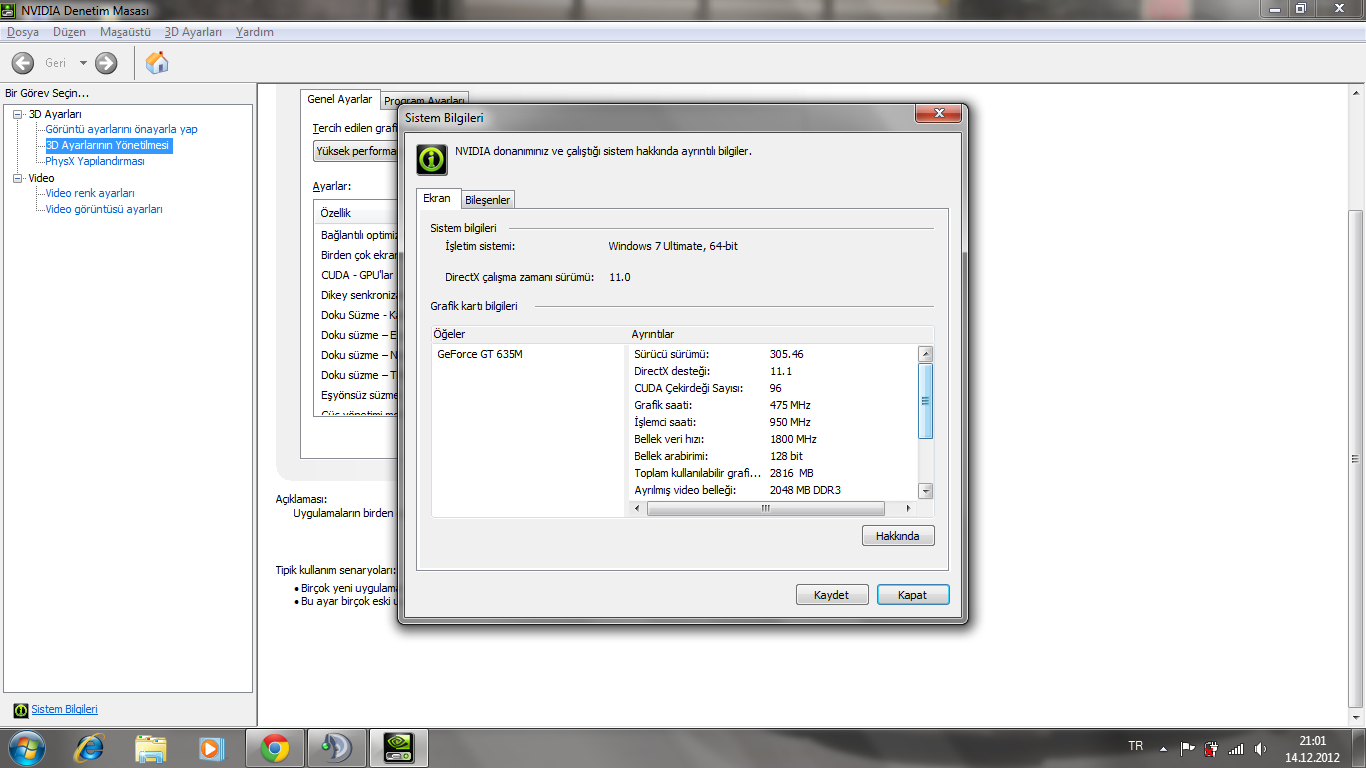Click horizontal scrollbar left arrow in details

click(639, 508)
